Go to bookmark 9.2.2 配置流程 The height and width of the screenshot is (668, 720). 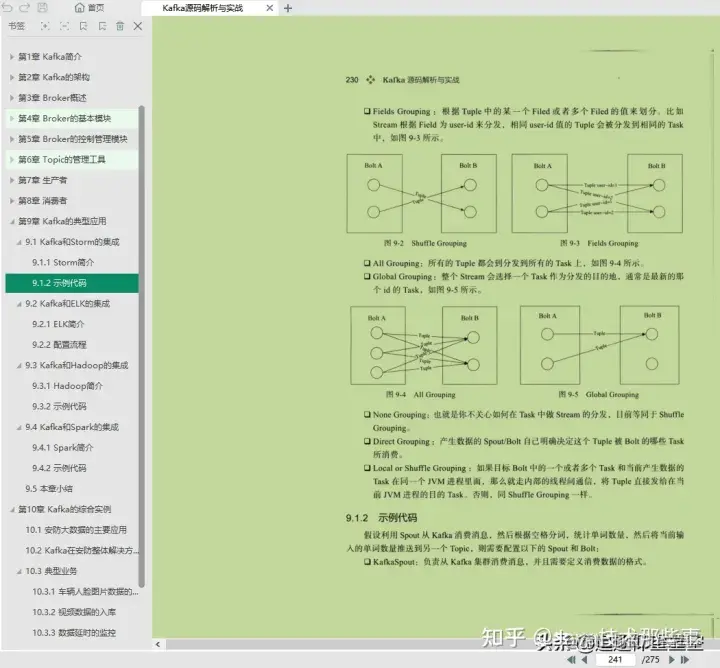(x=59, y=345)
